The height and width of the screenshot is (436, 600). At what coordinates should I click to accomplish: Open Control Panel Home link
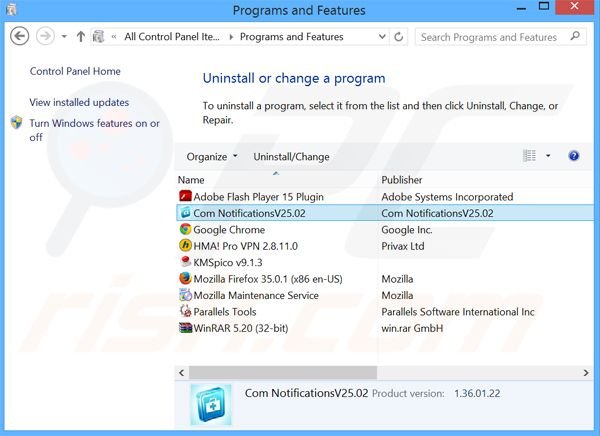pyautogui.click(x=75, y=71)
